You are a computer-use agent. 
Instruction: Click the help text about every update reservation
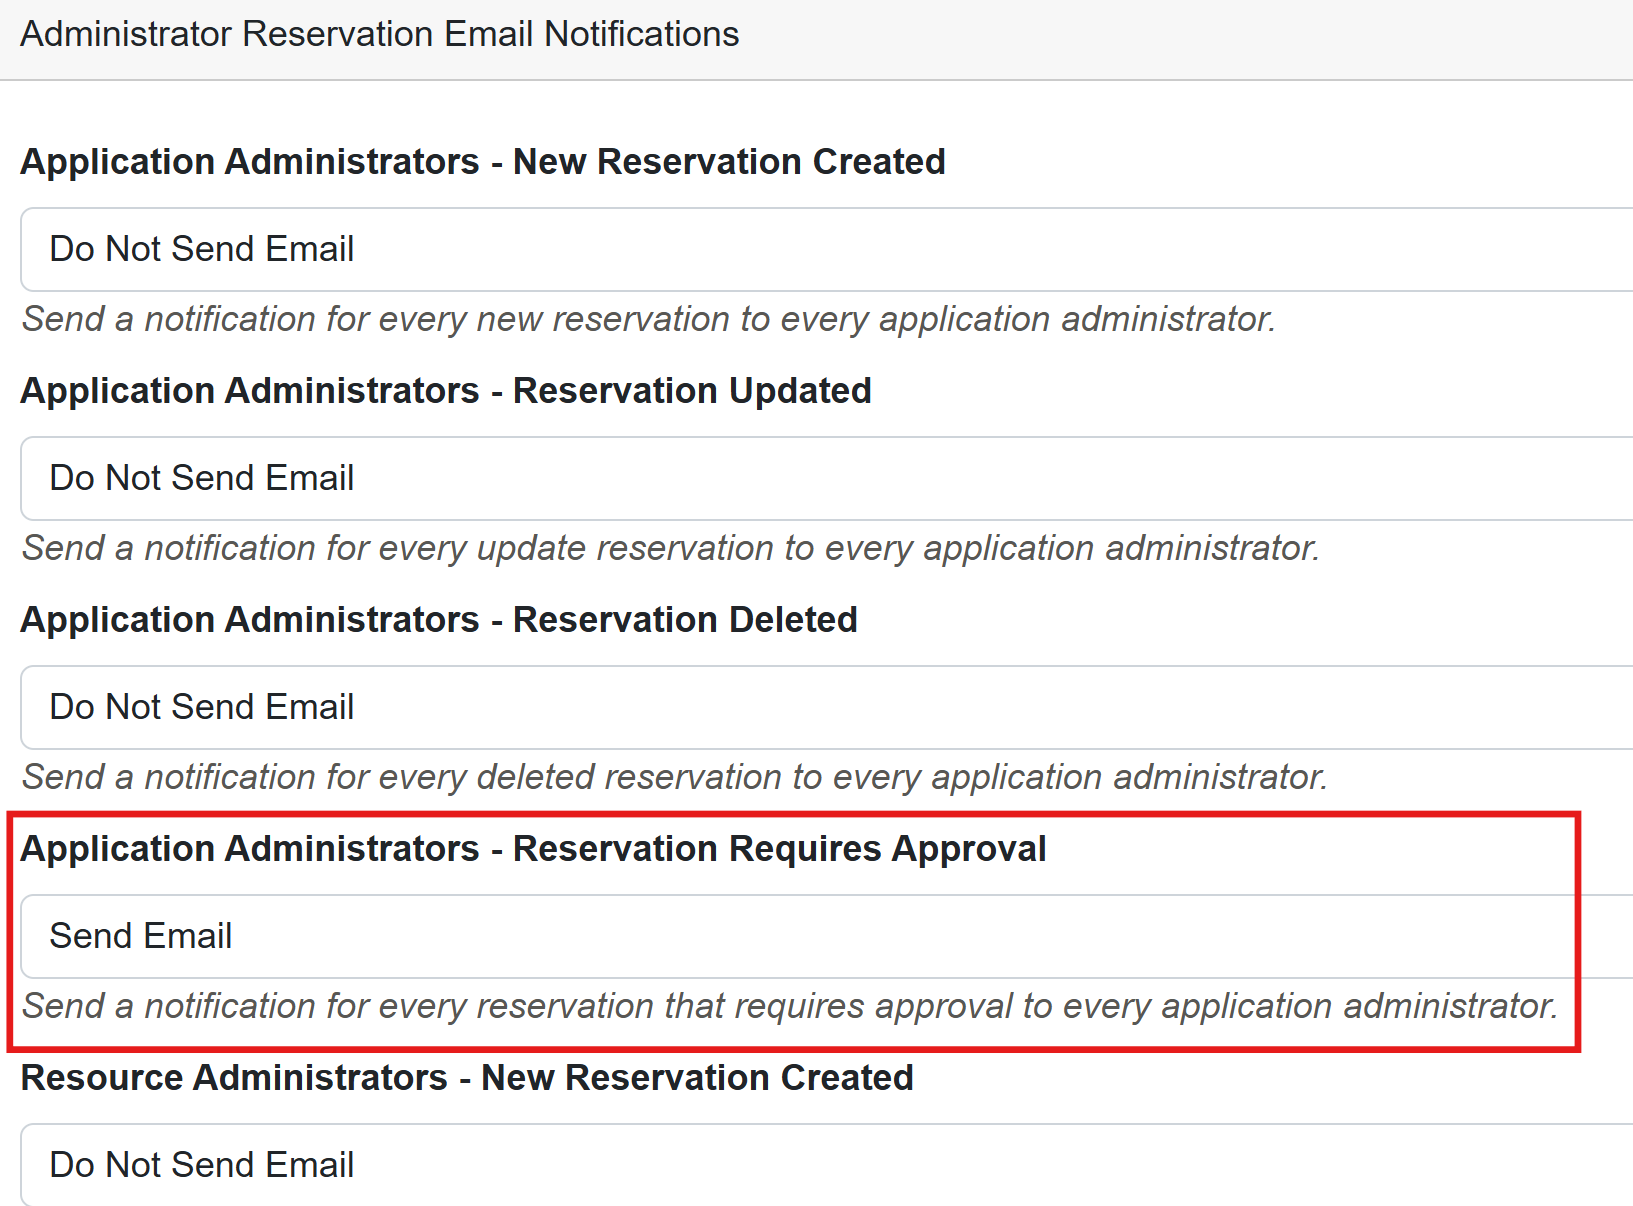pos(670,548)
